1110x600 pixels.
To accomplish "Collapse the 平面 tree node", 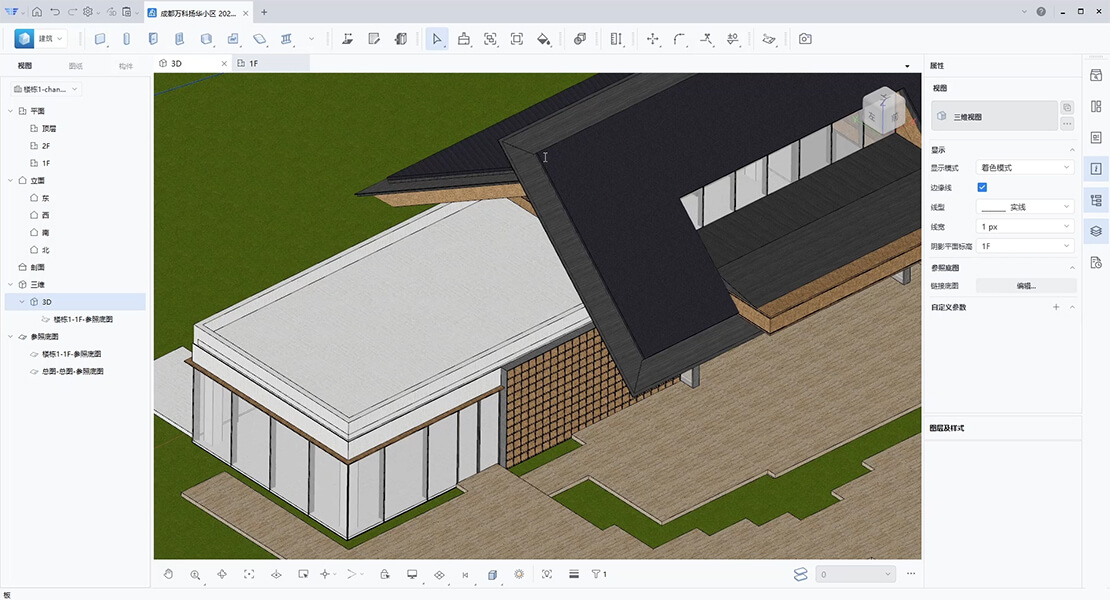I will pyautogui.click(x=10, y=111).
